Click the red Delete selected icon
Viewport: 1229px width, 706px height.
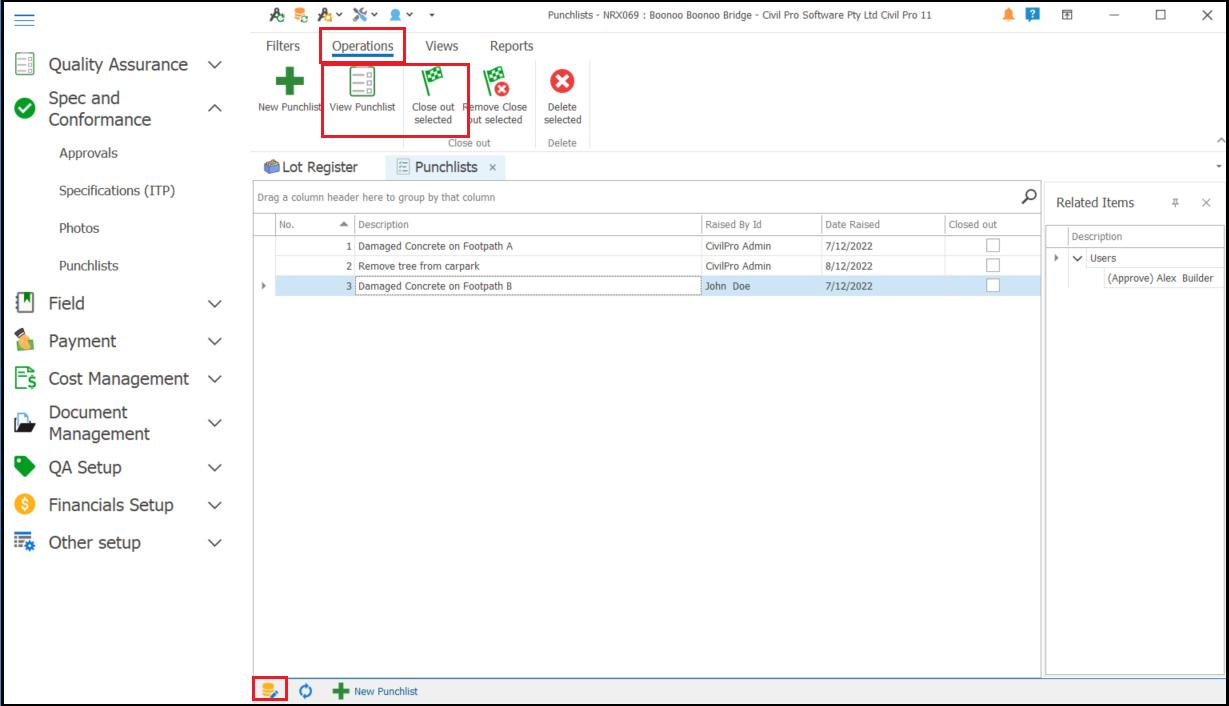point(562,81)
